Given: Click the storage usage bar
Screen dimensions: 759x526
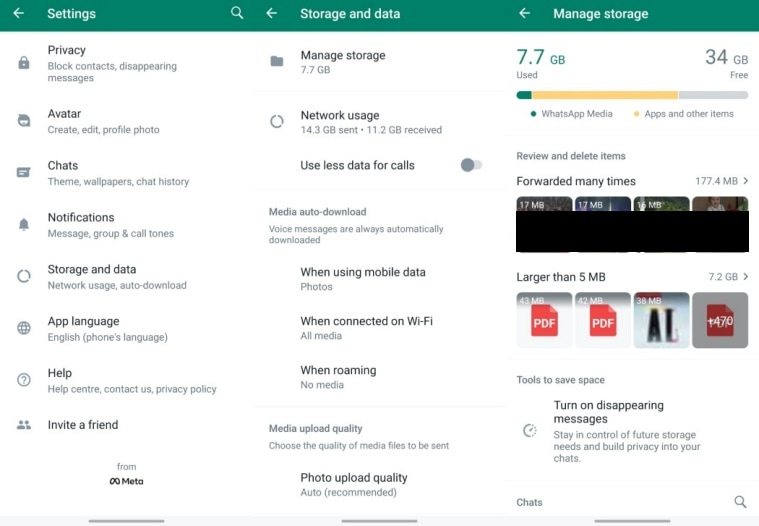Looking at the screenshot, I should (x=632, y=95).
